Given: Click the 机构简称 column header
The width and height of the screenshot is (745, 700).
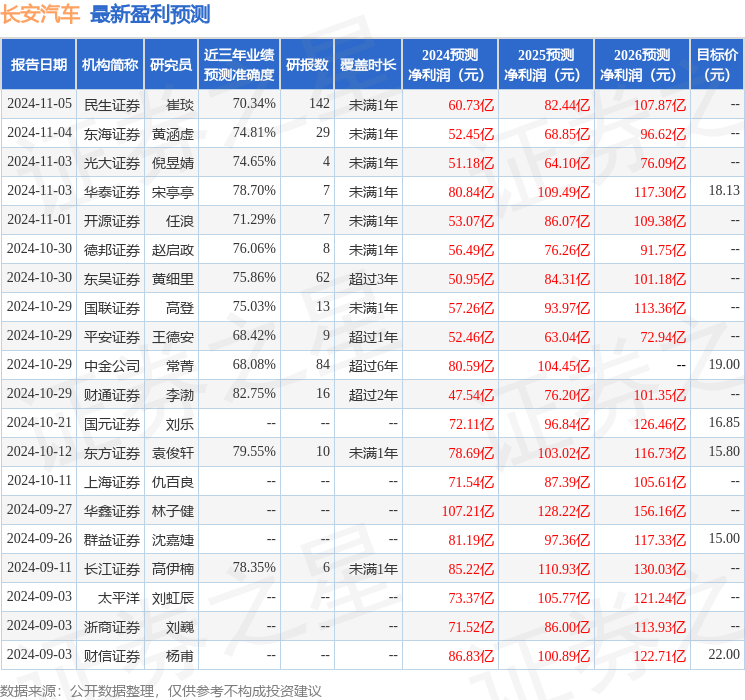Looking at the screenshot, I should tap(110, 65).
